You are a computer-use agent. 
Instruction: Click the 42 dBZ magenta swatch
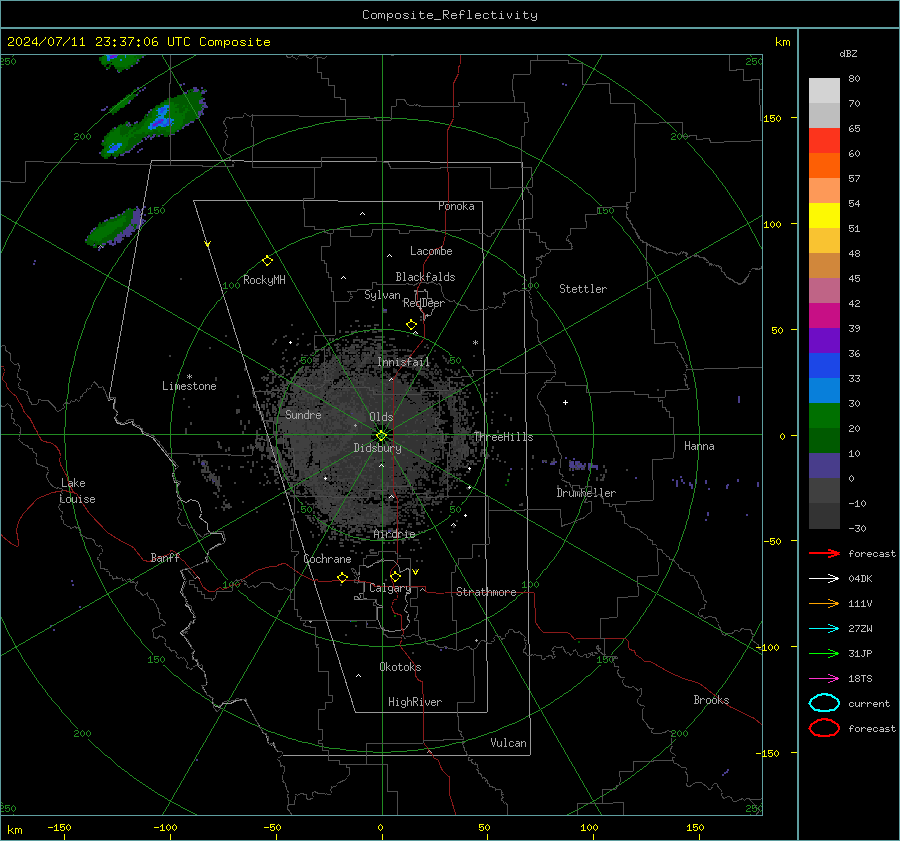pyautogui.click(x=824, y=316)
